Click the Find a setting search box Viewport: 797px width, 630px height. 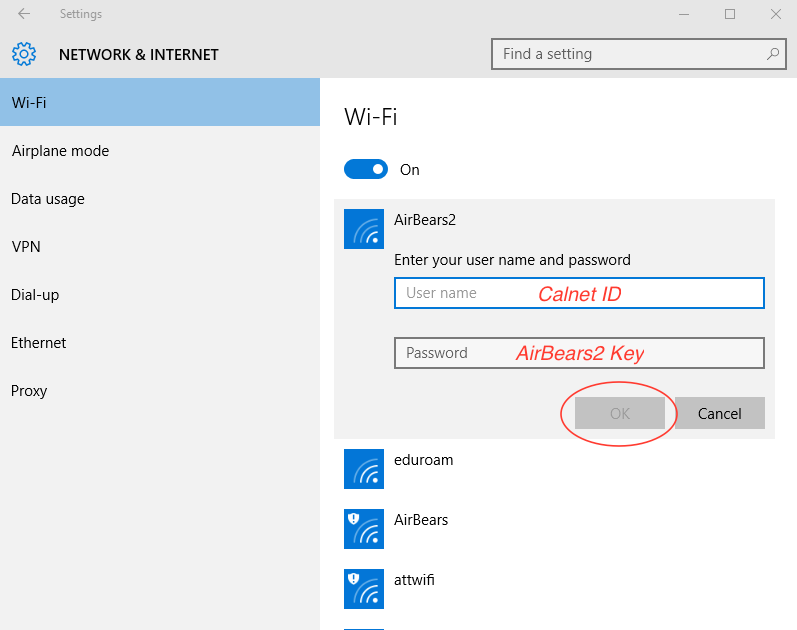pyautogui.click(x=638, y=54)
